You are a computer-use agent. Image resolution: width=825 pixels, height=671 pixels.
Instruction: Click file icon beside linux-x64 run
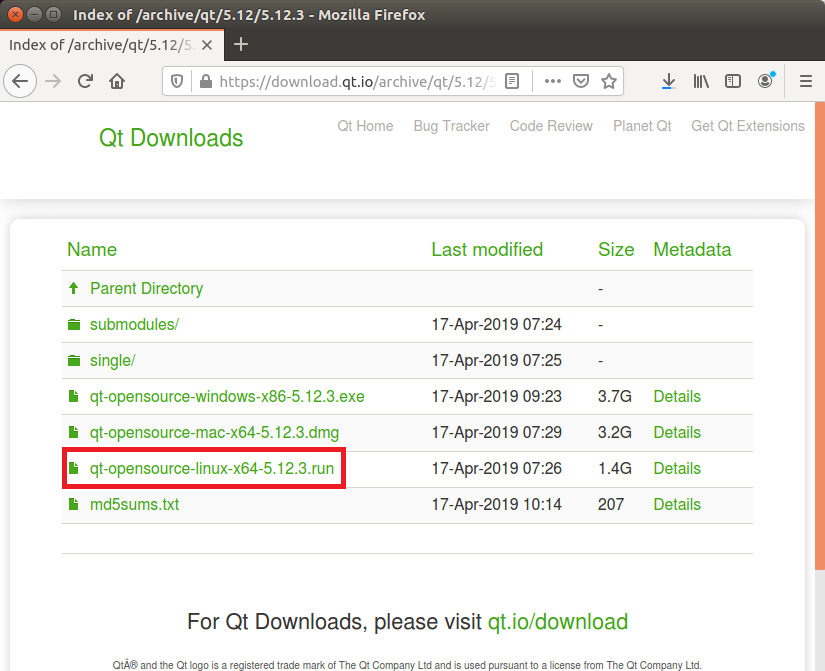pos(74,468)
